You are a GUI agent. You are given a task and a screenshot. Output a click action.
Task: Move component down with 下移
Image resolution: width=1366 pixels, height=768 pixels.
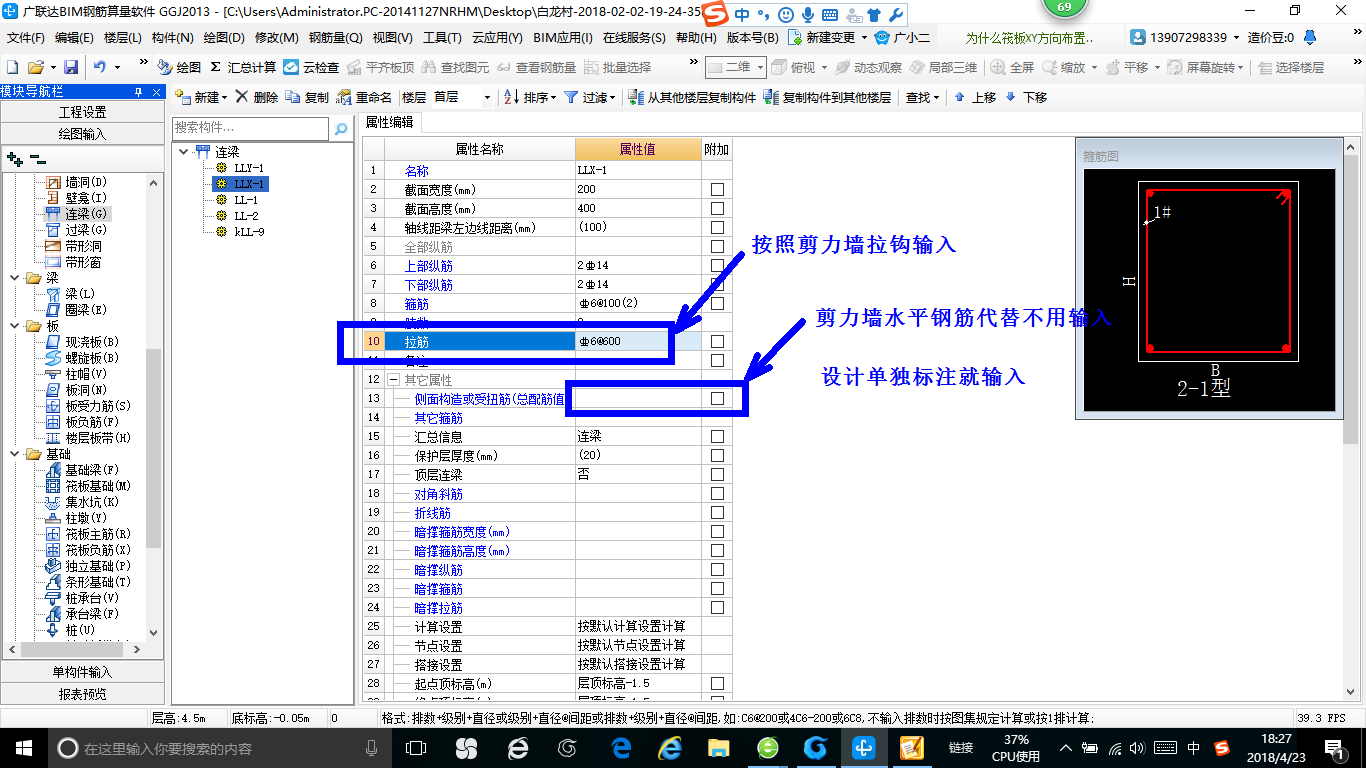pos(1026,97)
